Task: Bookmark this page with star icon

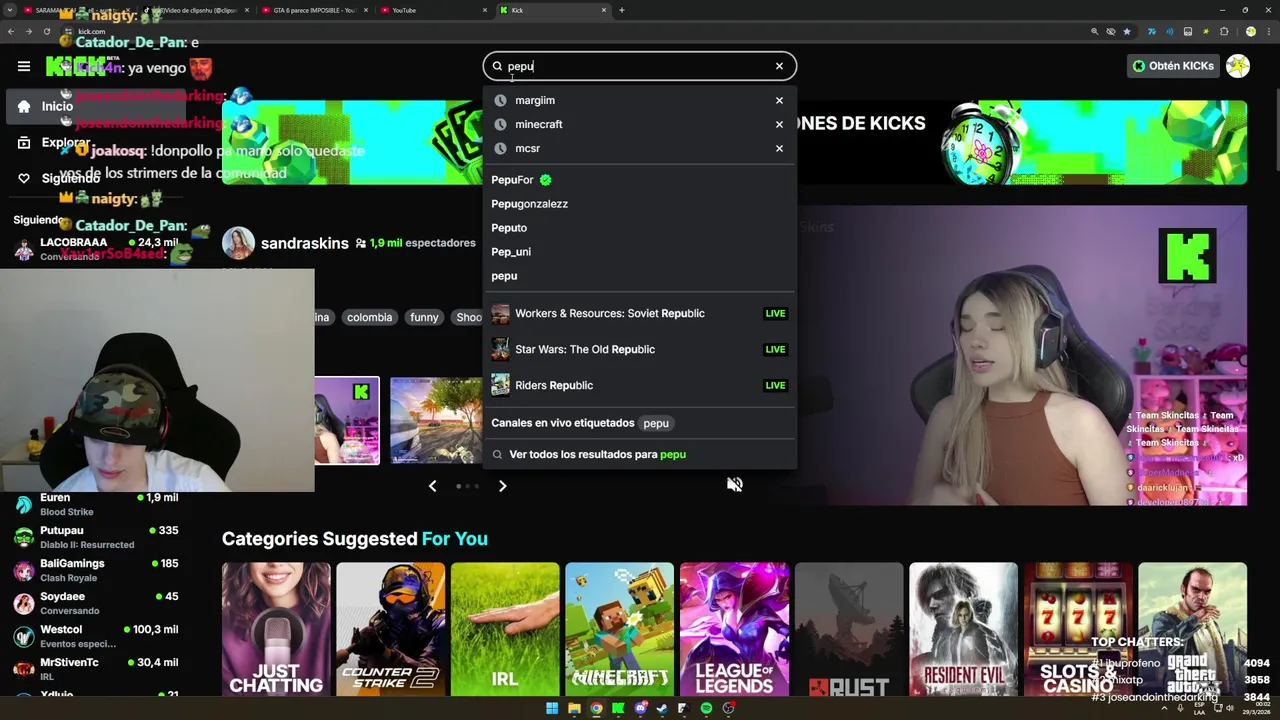Action: tap(1127, 31)
